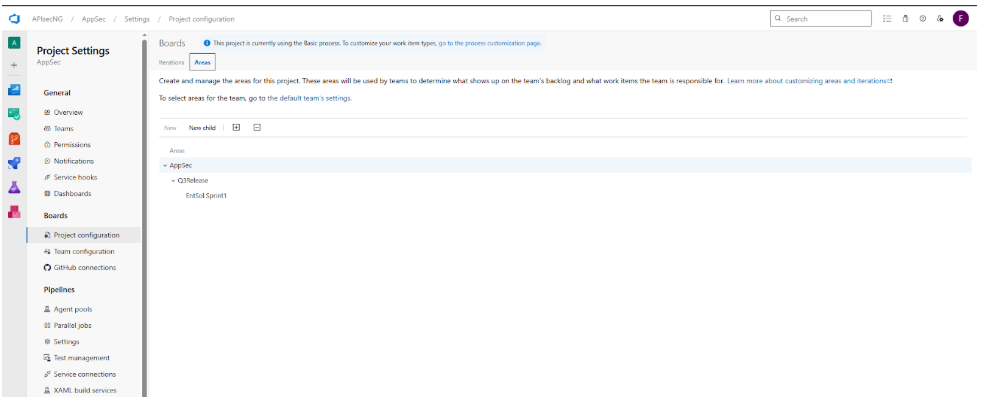
Task: Select the EntSol Sprint1 area row
Action: click(206, 196)
